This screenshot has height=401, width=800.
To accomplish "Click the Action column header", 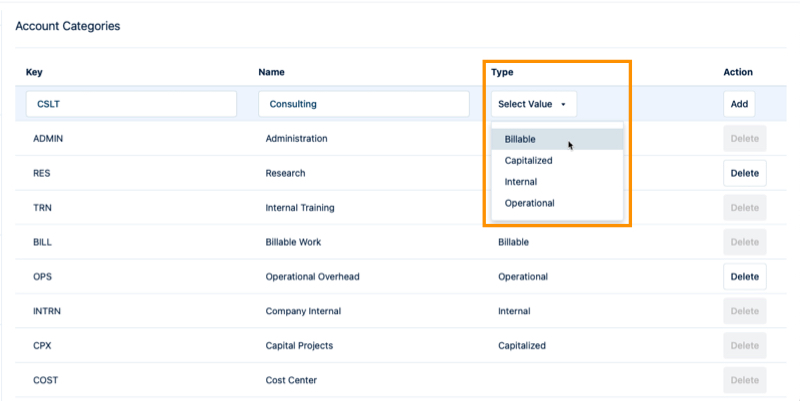I will [738, 72].
